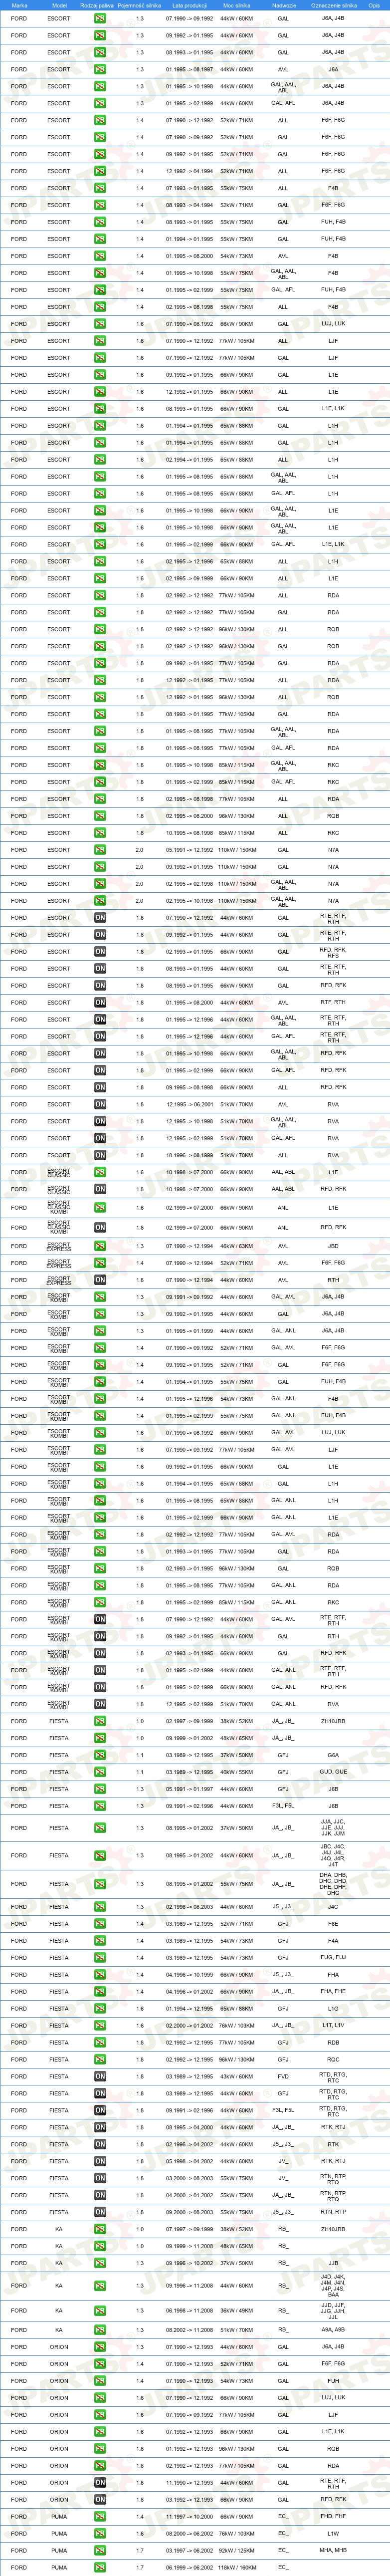Click engine code 'F6E' in Fiesta row
The width and height of the screenshot is (390, 2576).
click(333, 1924)
